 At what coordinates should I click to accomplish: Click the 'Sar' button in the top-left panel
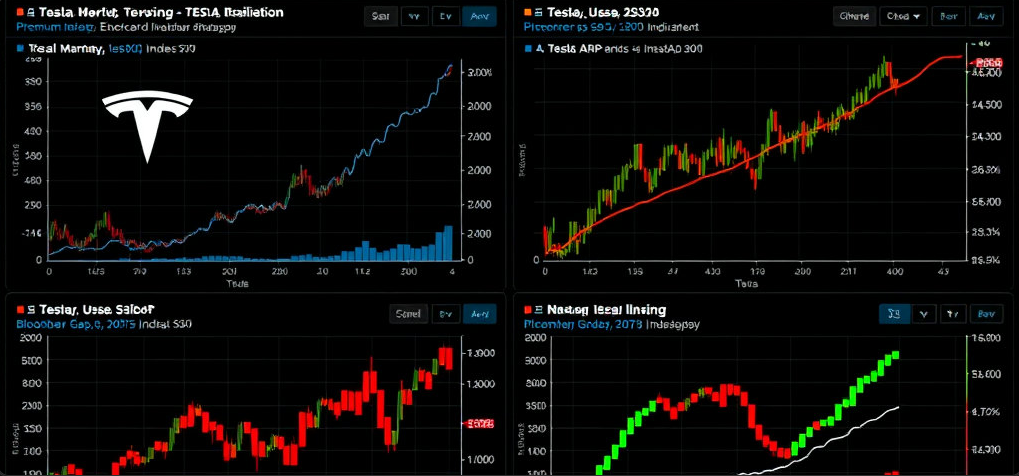click(x=381, y=16)
